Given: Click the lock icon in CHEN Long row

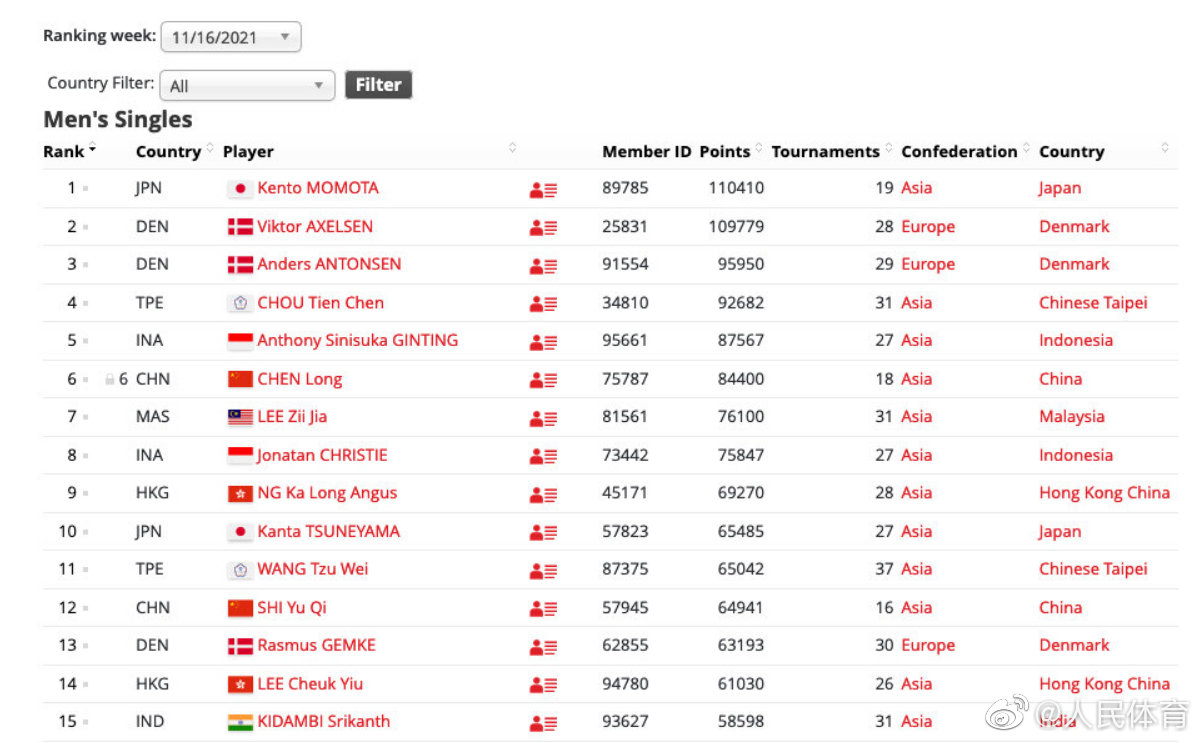Looking at the screenshot, I should click(110, 380).
